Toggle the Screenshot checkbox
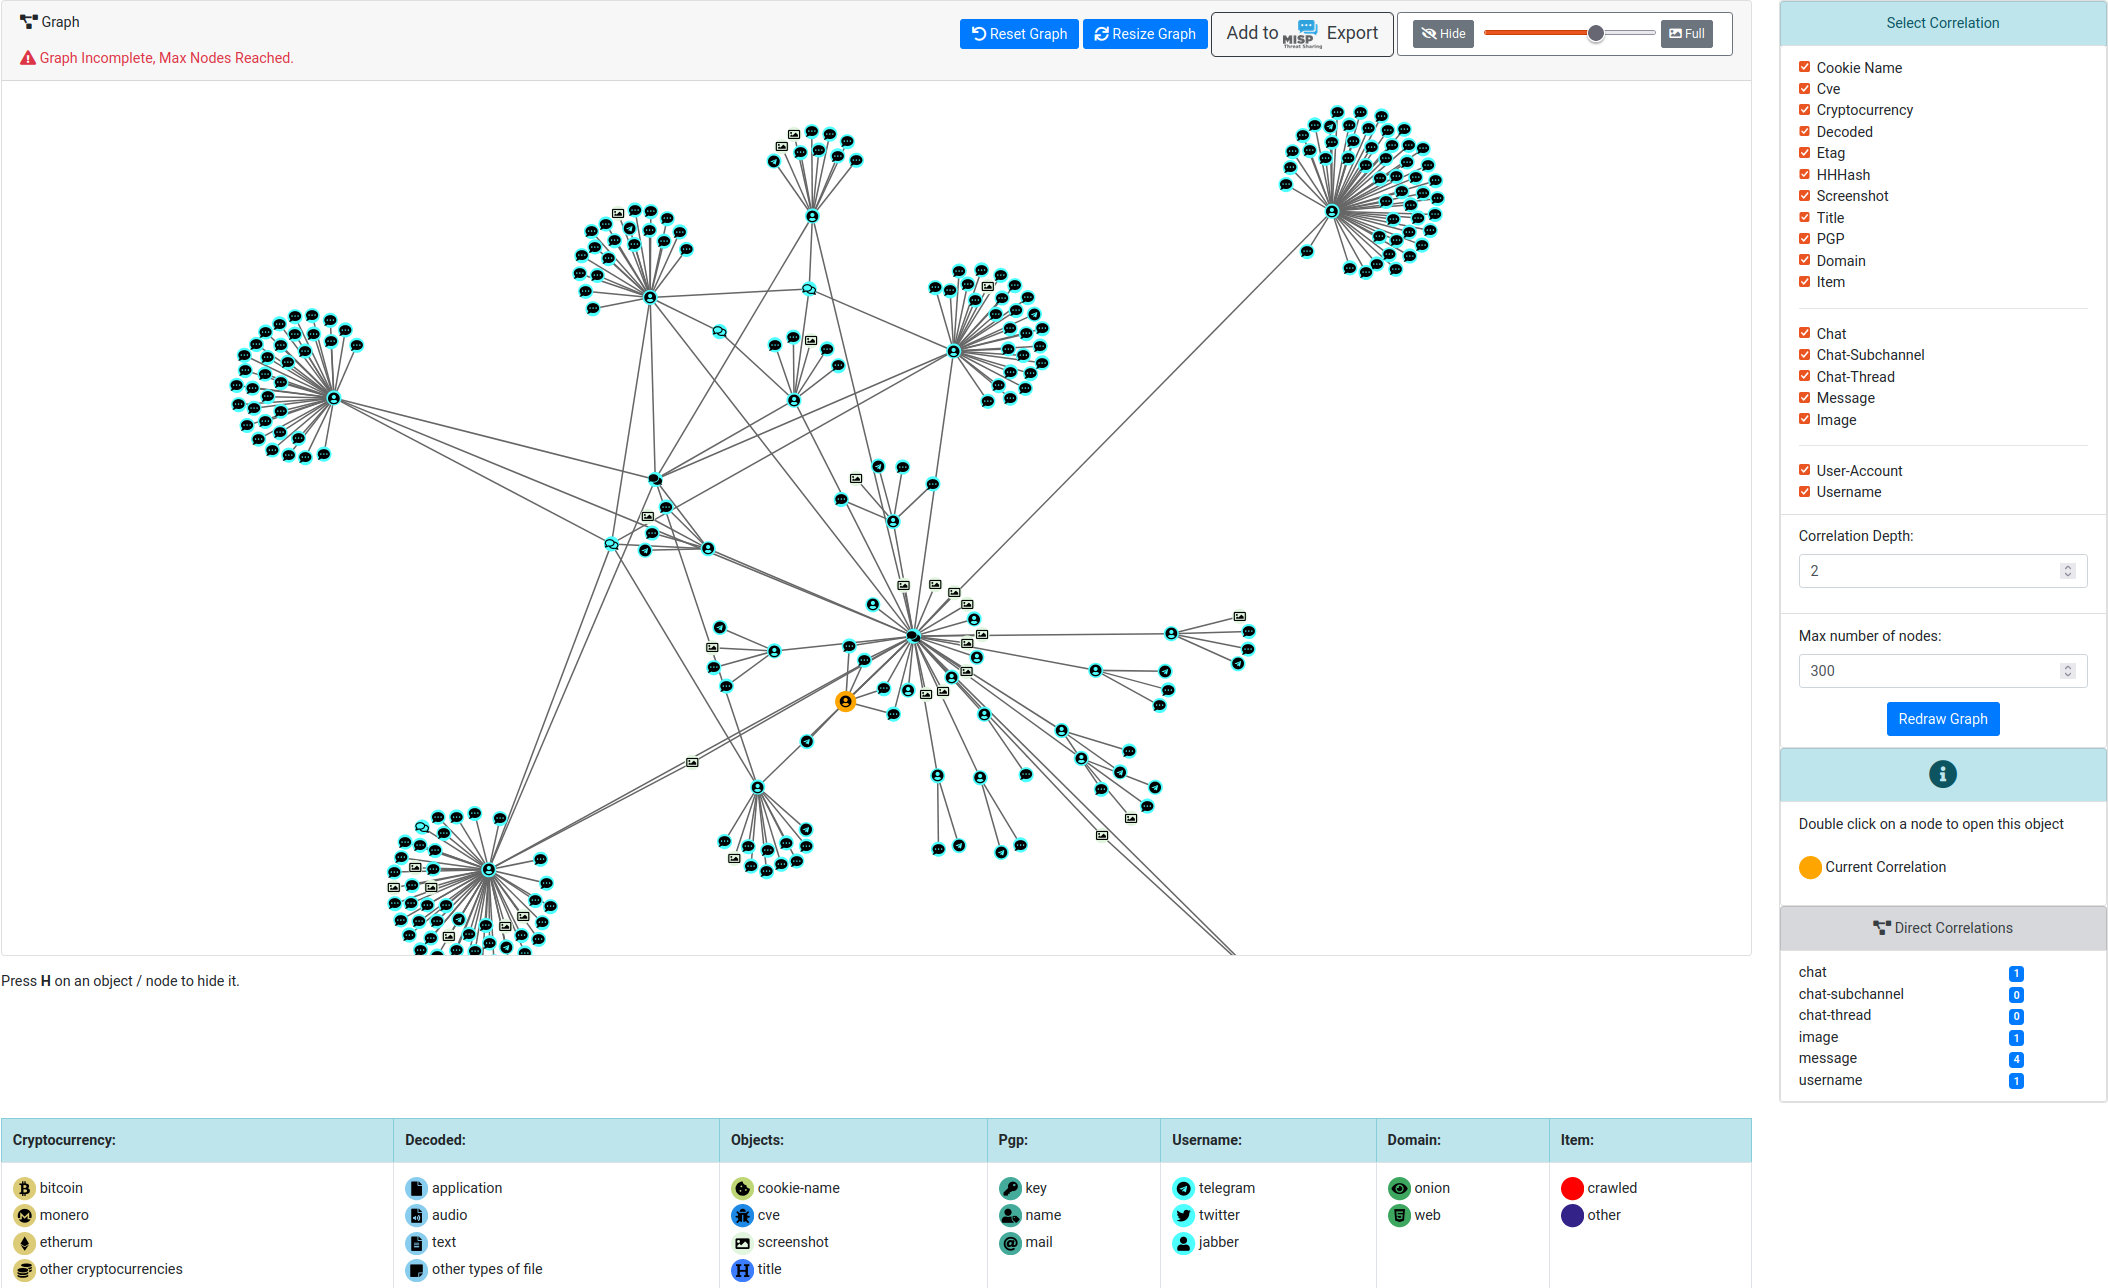Viewport: 2108px width, 1288px height. (x=1804, y=196)
